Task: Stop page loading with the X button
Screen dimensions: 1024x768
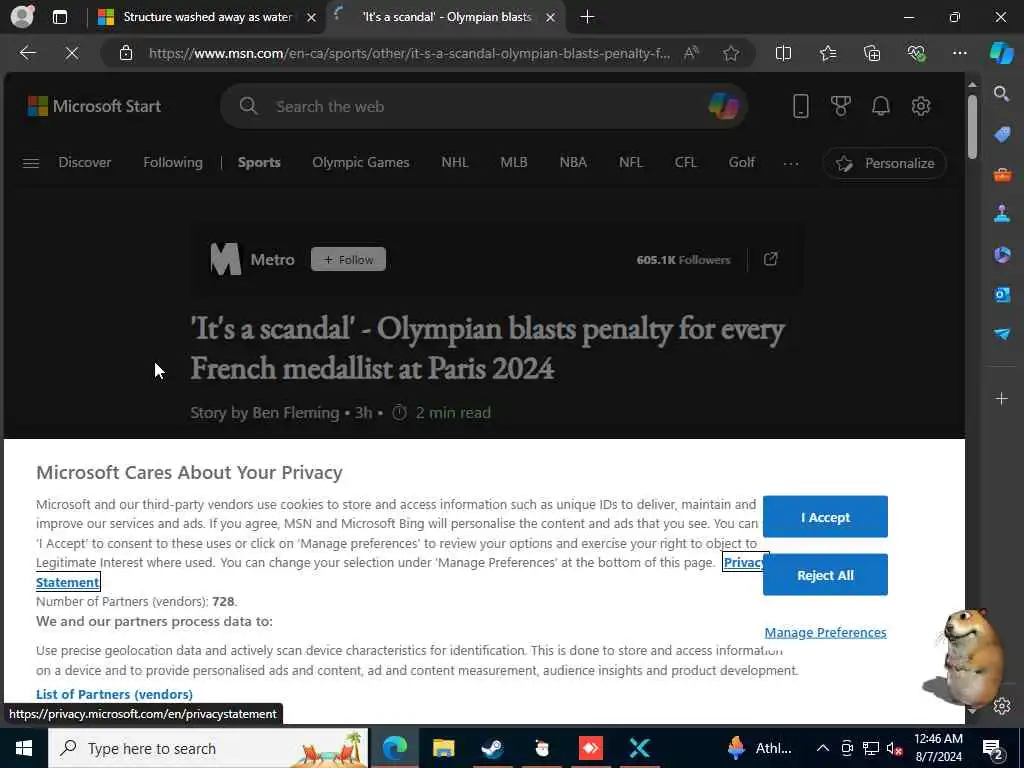Action: click(x=72, y=53)
